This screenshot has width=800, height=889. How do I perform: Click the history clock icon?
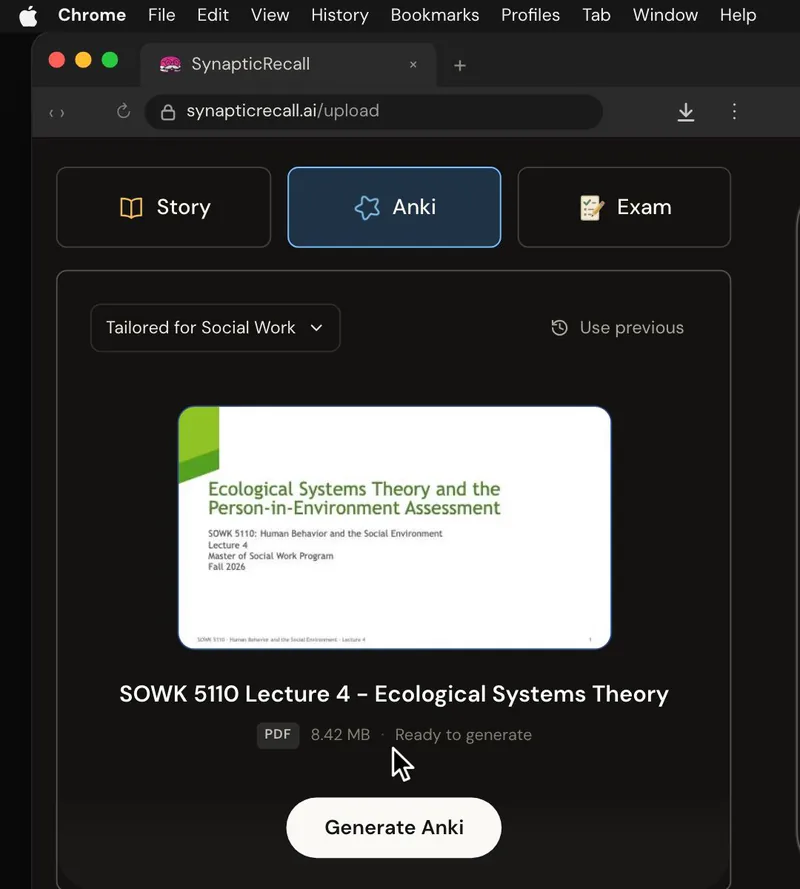pyautogui.click(x=560, y=328)
